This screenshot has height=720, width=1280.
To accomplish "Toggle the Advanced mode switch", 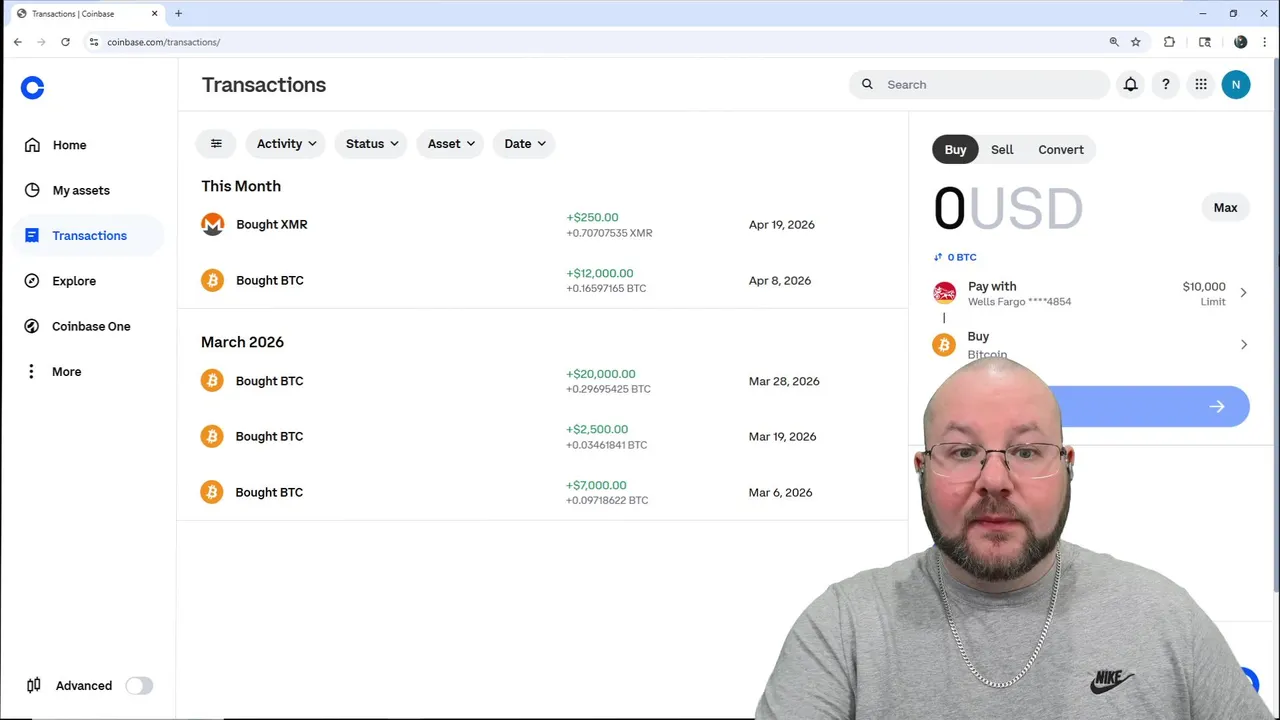I will pos(139,686).
